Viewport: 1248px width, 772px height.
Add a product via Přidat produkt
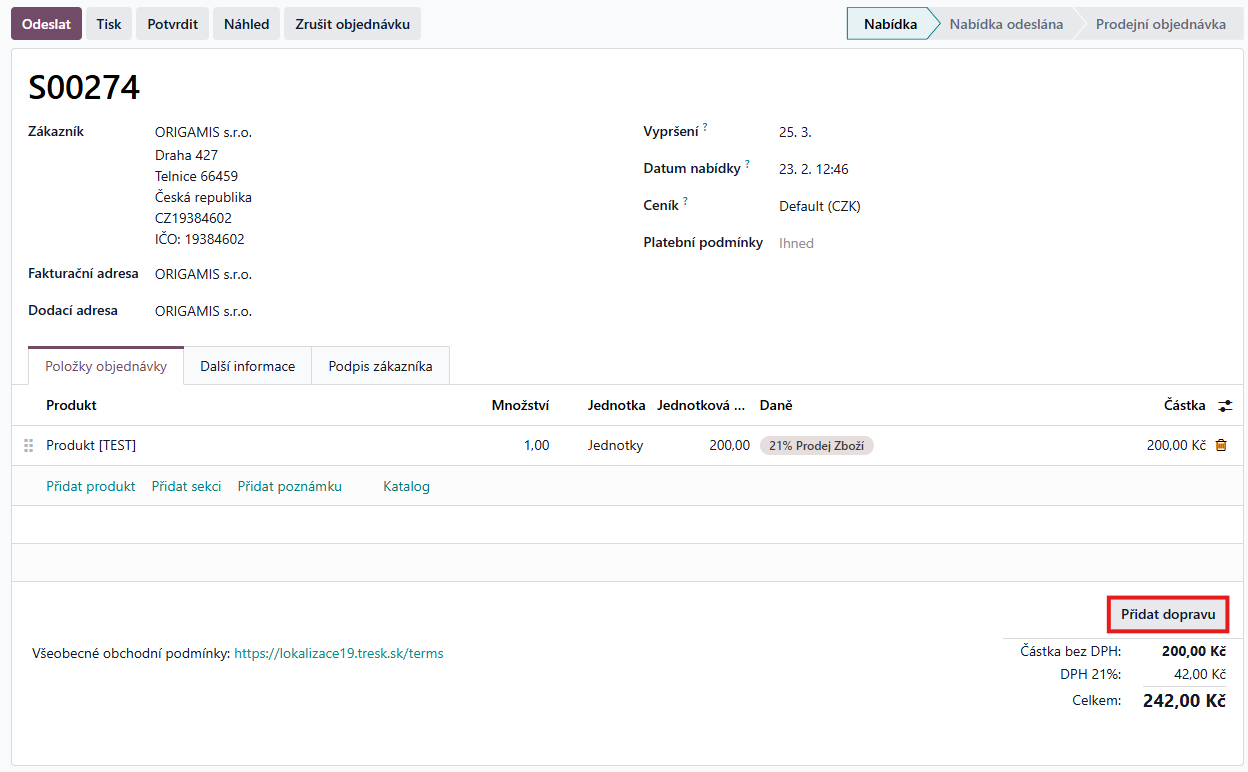coord(90,487)
